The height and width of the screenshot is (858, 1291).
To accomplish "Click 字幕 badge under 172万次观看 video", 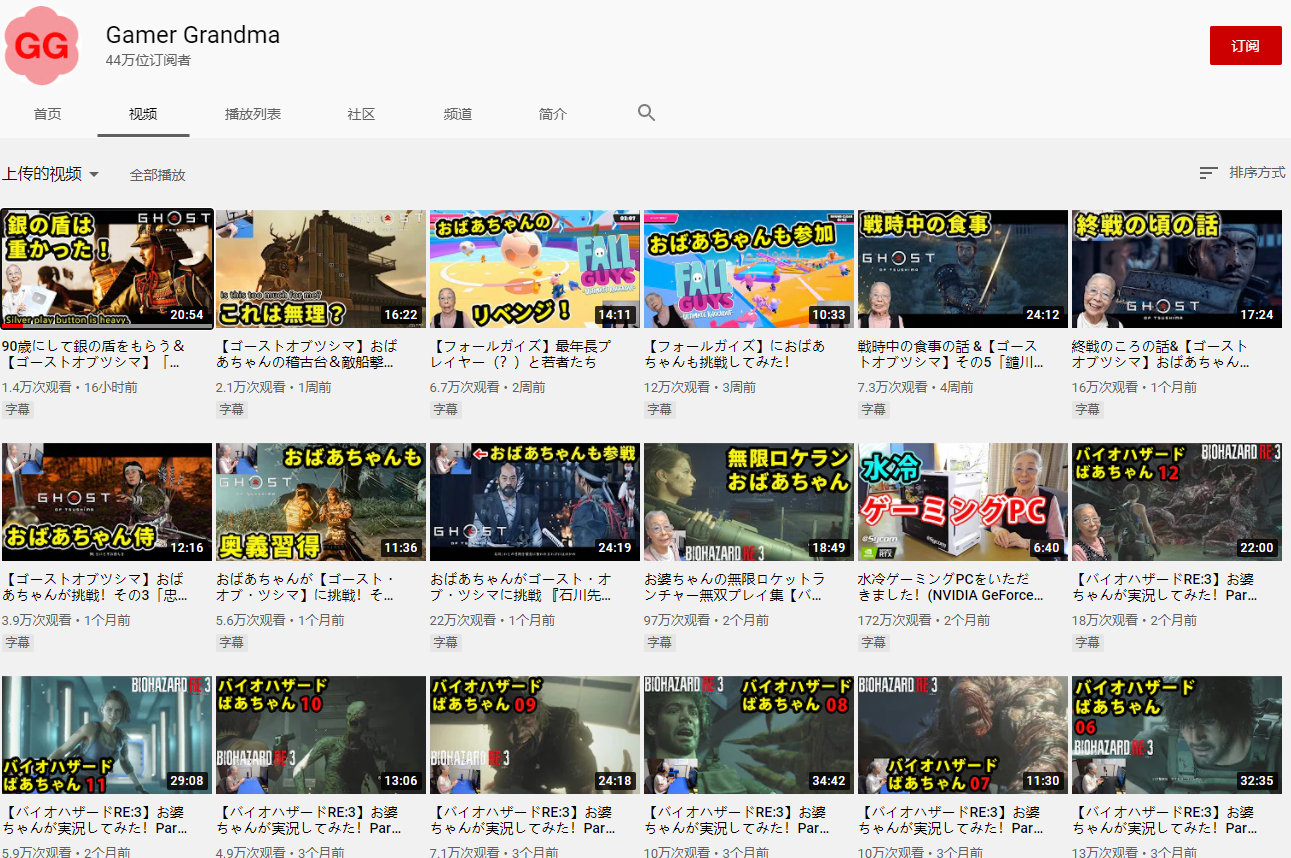I will point(873,643).
